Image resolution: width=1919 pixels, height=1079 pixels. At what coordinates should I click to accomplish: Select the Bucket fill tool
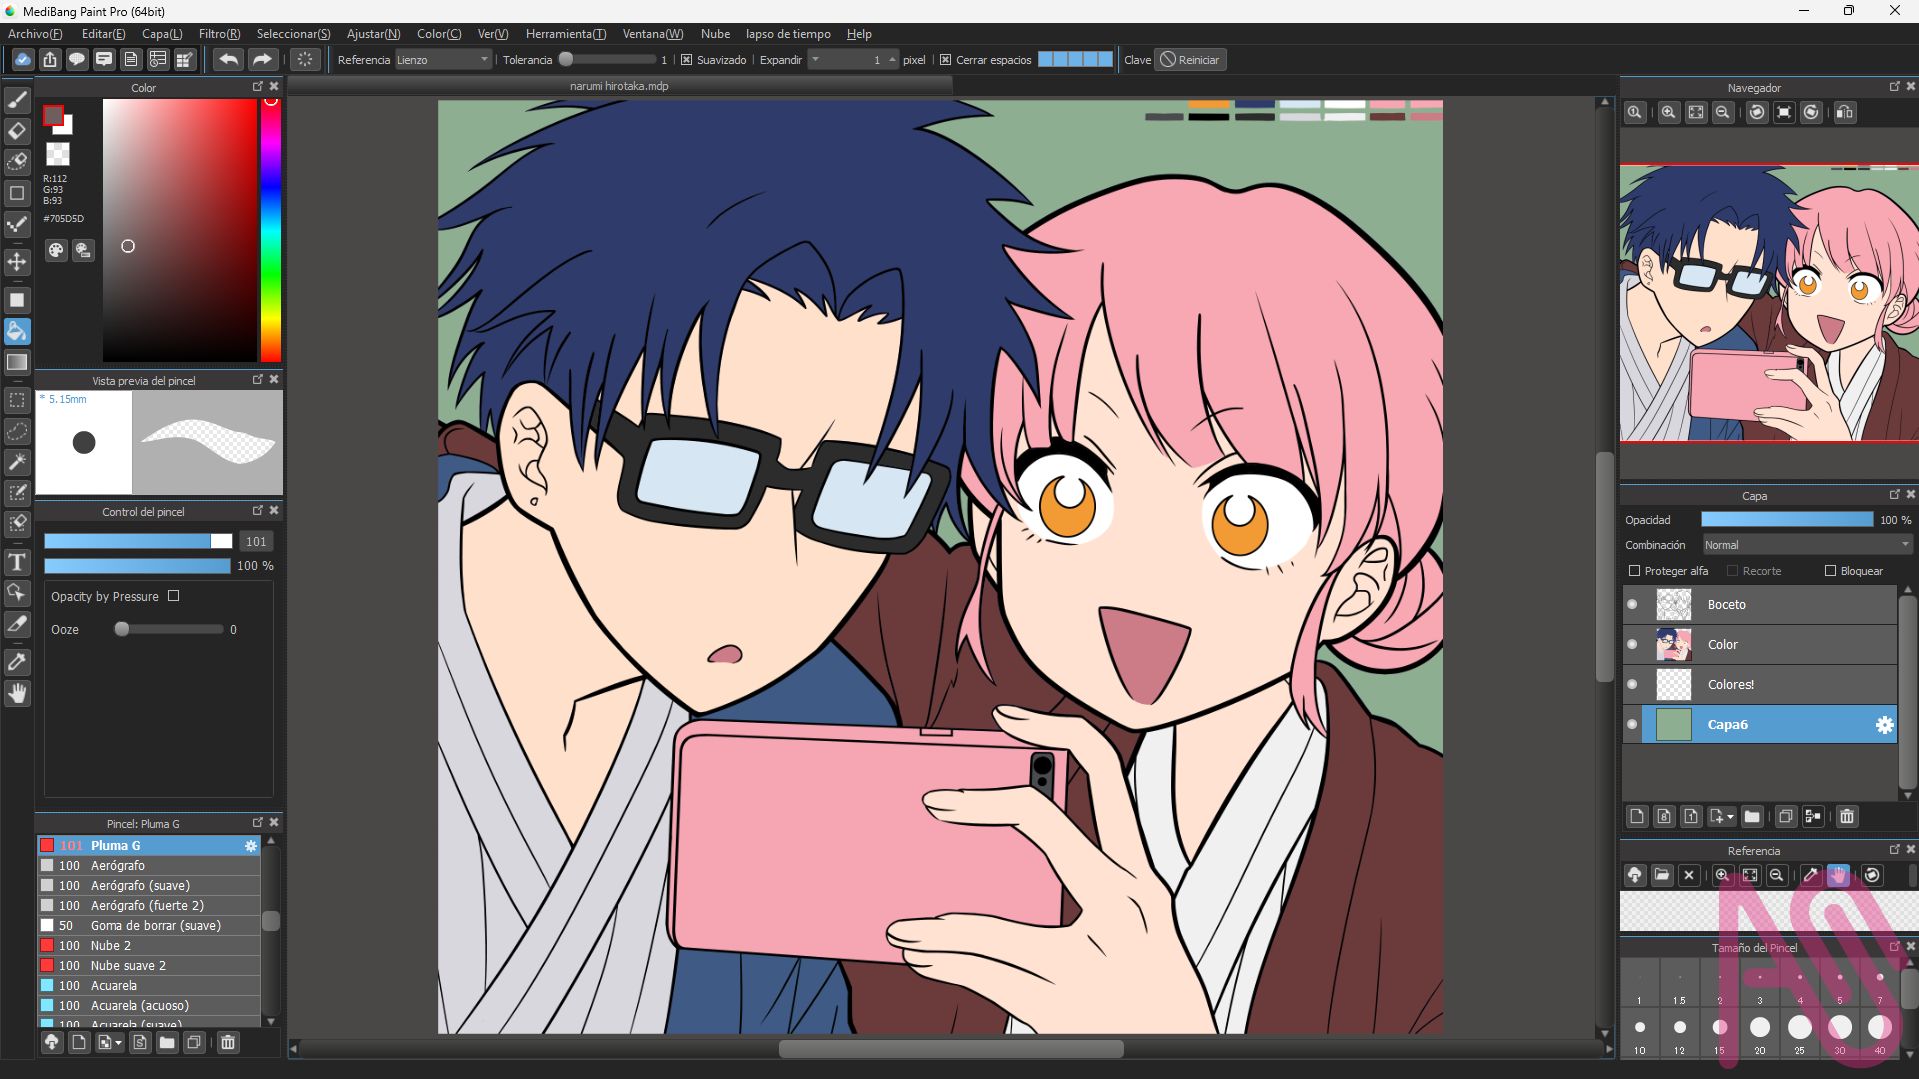coord(17,331)
